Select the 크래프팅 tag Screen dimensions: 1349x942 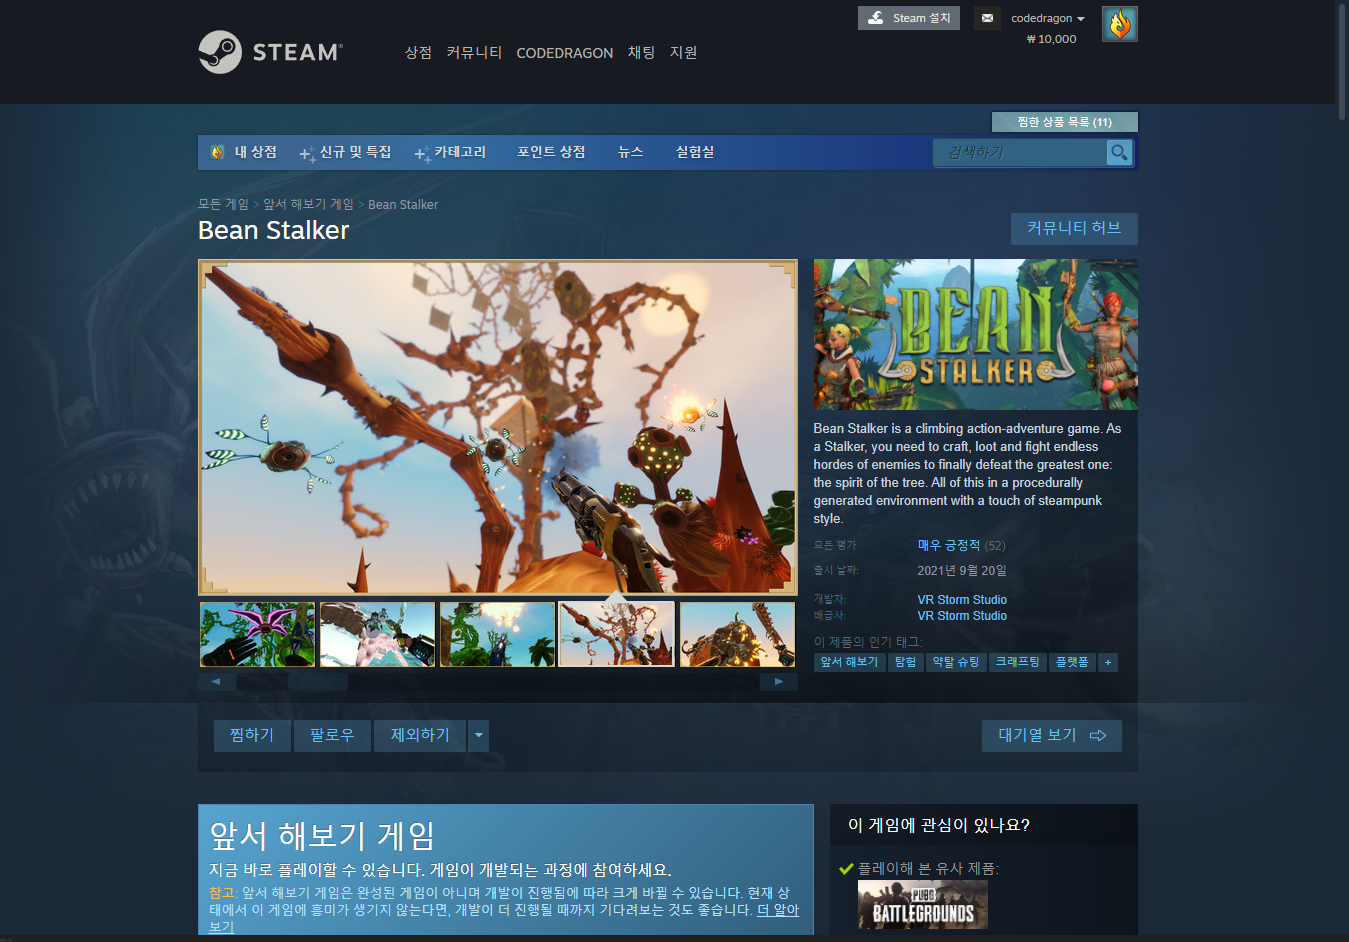tap(1017, 662)
